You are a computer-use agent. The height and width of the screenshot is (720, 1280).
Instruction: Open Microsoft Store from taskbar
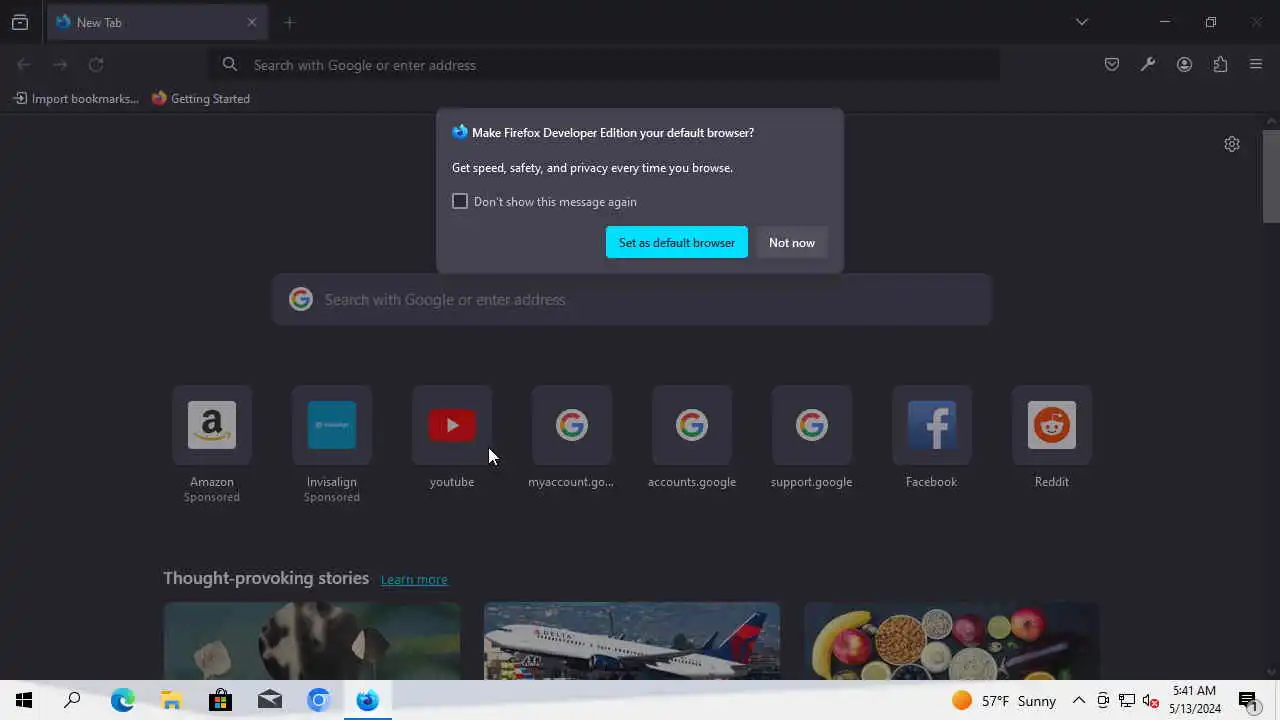click(220, 700)
